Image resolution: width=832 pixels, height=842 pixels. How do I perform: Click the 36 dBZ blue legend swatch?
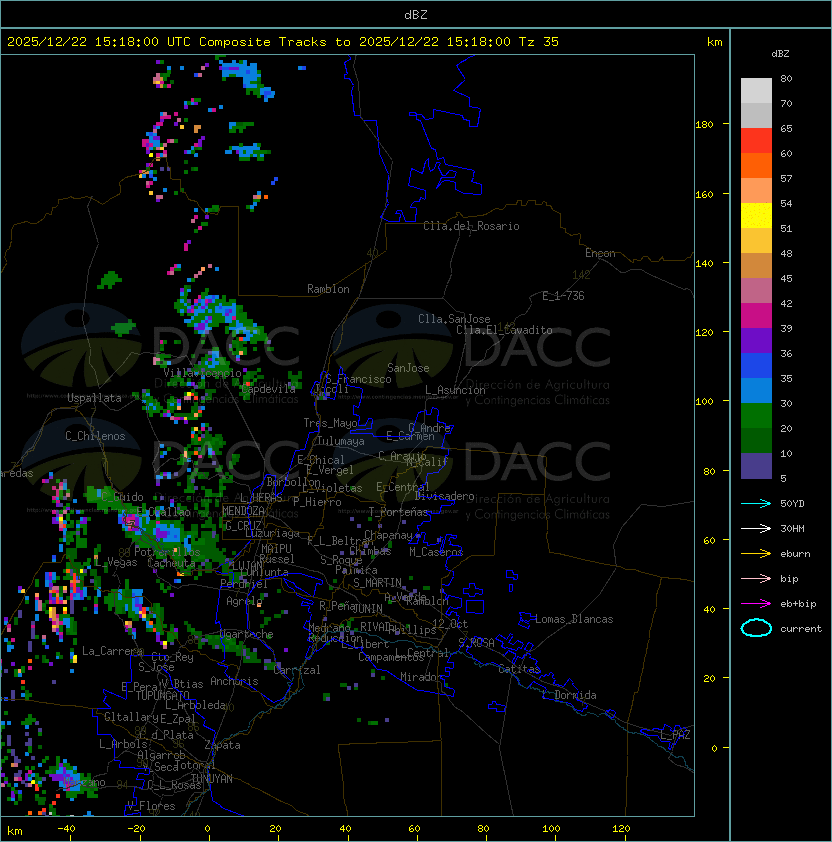tap(756, 365)
